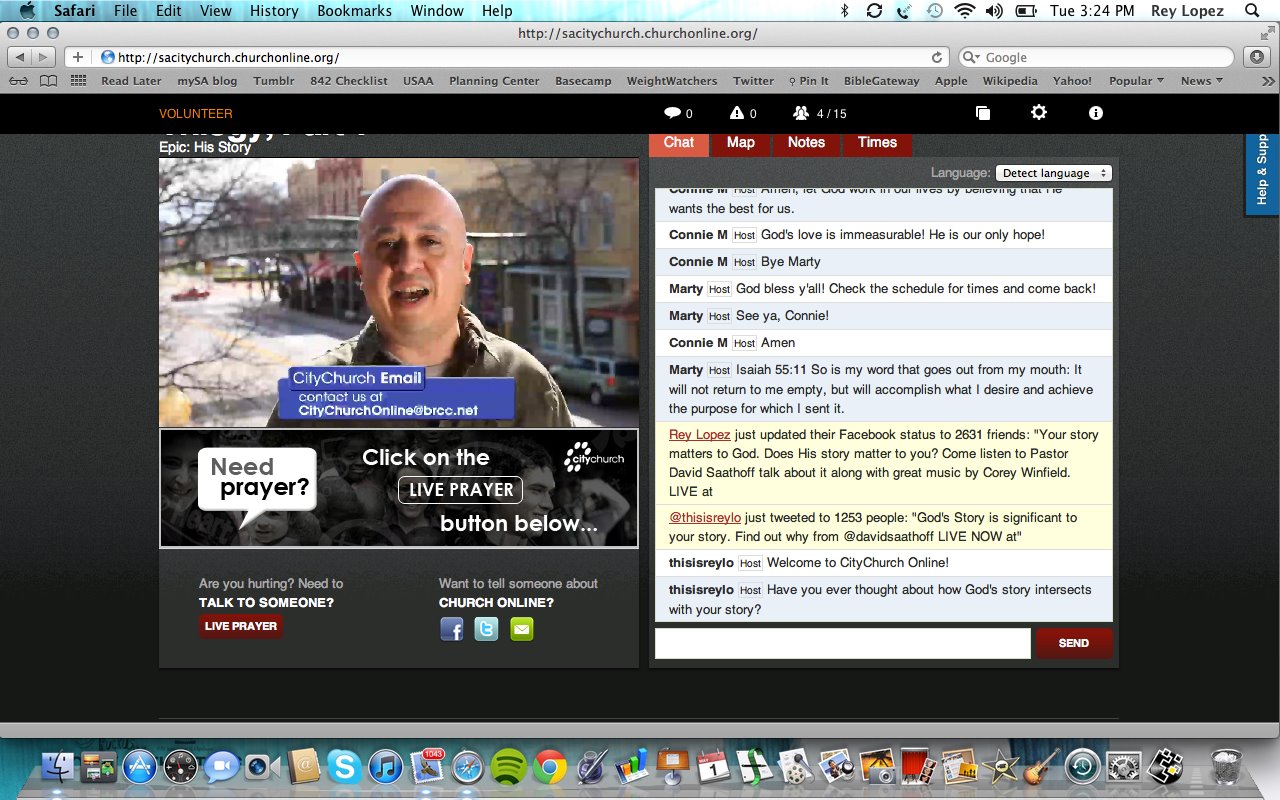Click the pop-out window icon

pos(983,113)
